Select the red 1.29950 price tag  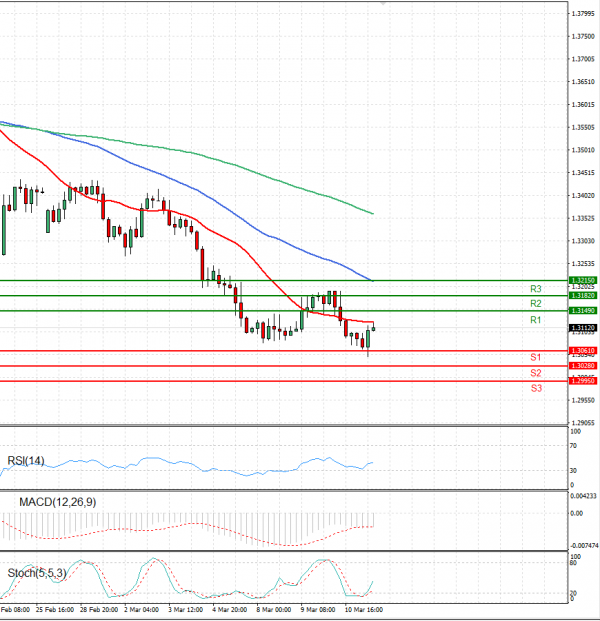(583, 381)
